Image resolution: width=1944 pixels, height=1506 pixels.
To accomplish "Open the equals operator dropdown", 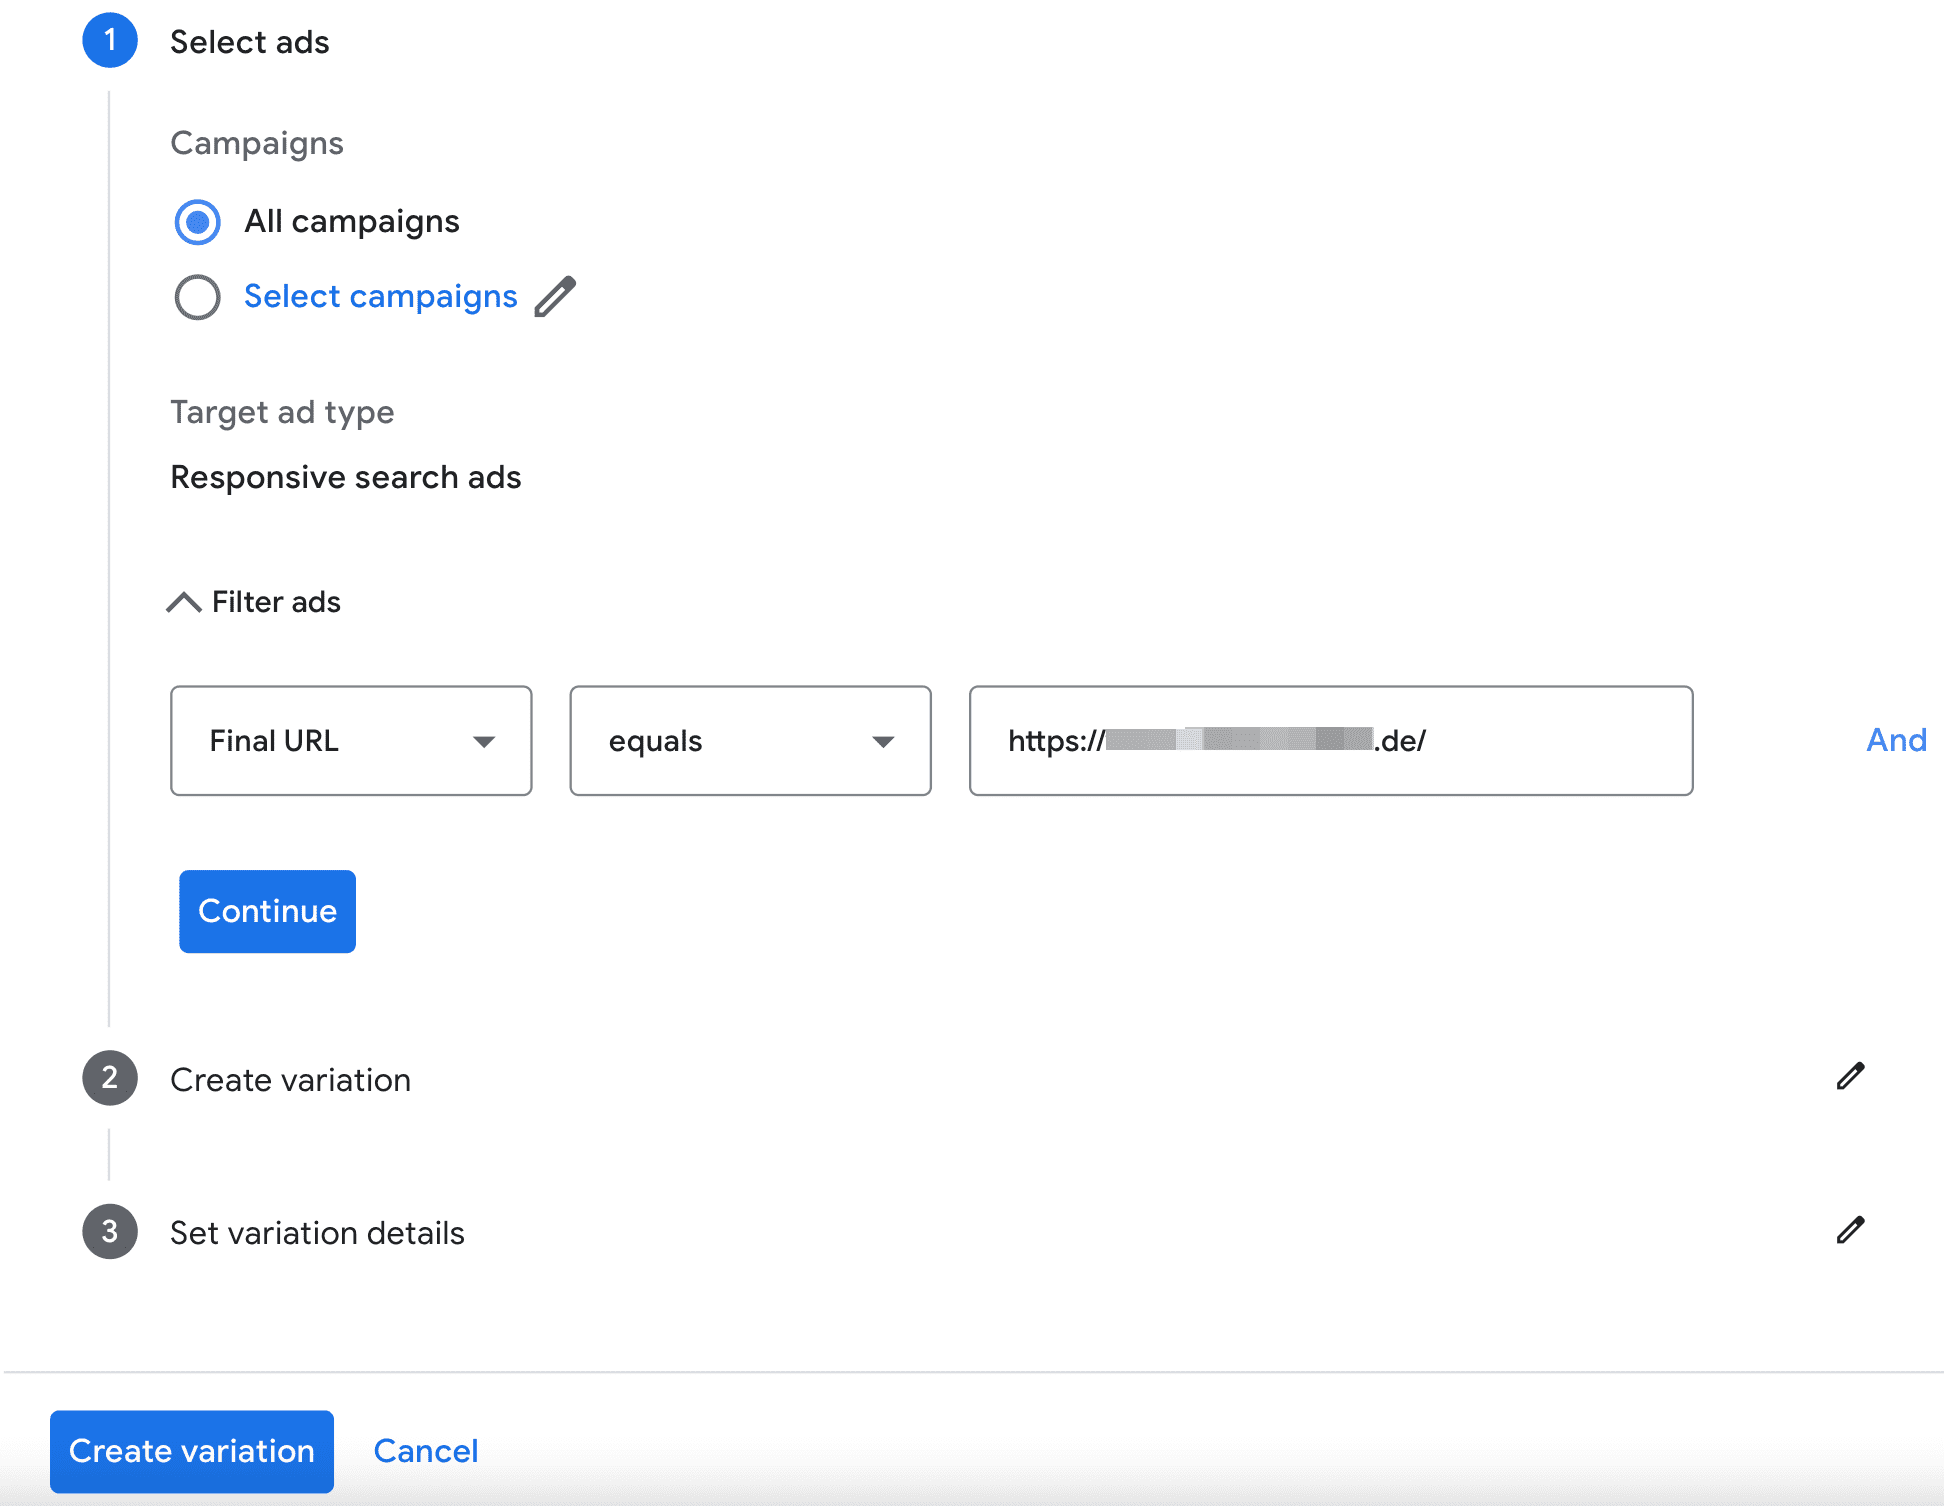I will click(750, 741).
